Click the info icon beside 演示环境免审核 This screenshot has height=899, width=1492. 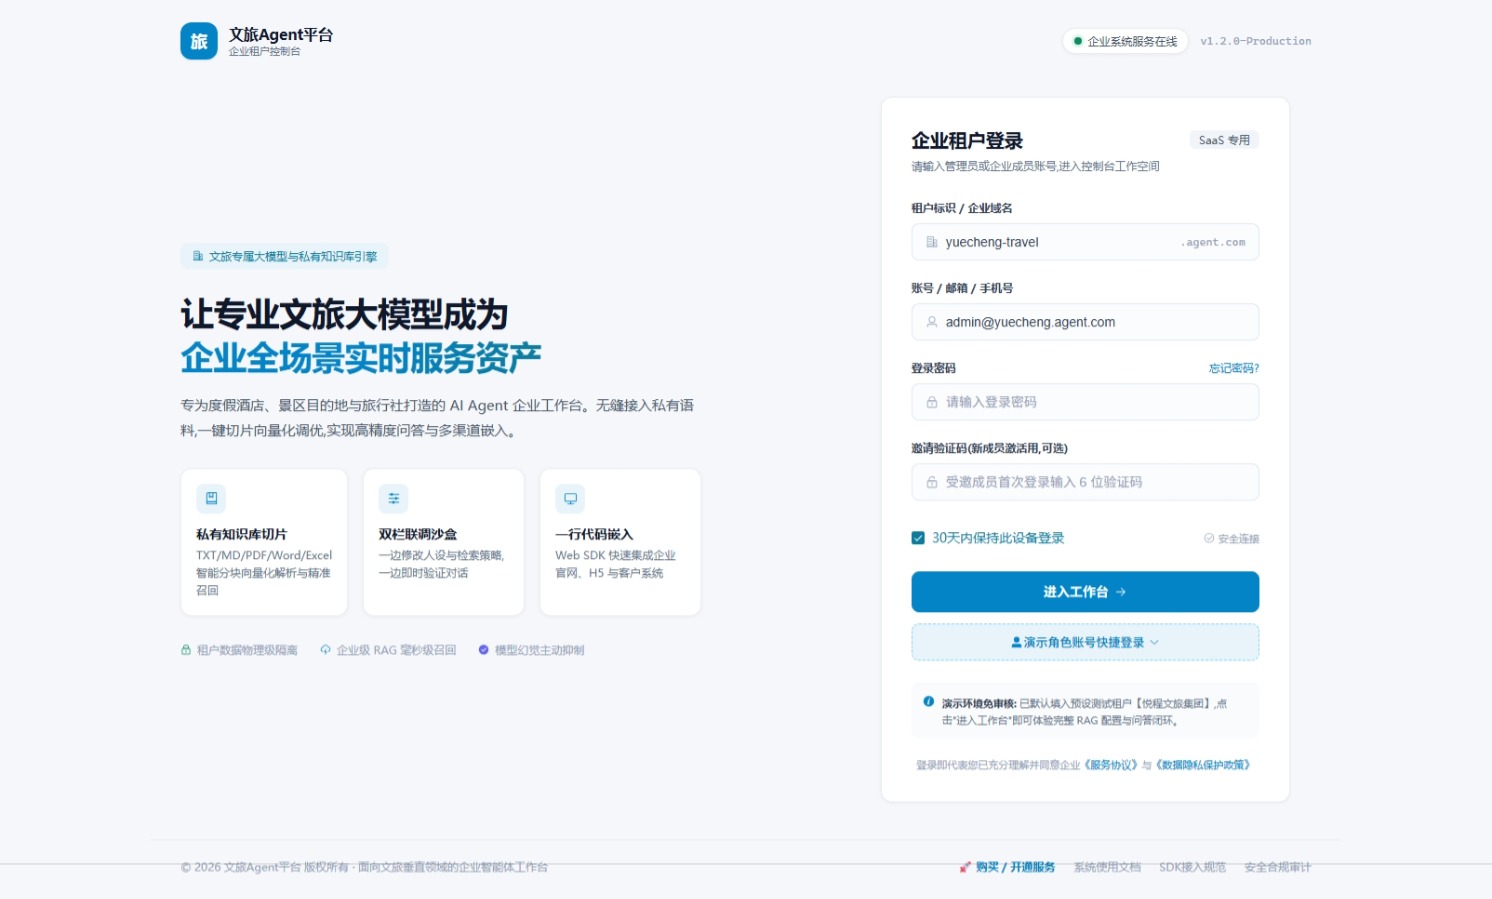[x=929, y=702]
